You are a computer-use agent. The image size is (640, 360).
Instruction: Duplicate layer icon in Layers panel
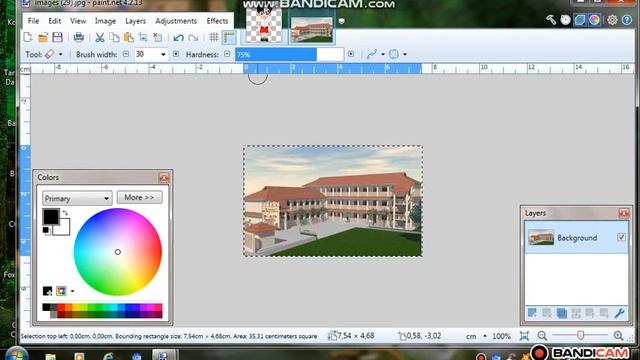pyautogui.click(x=562, y=313)
